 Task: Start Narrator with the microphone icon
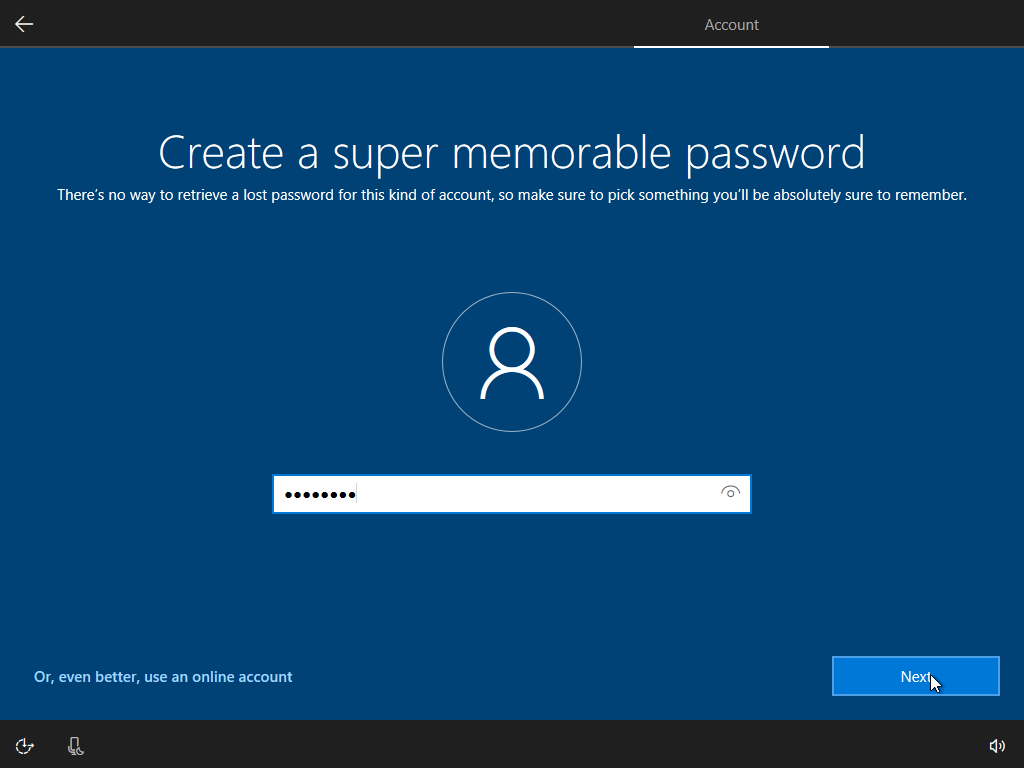(x=75, y=745)
